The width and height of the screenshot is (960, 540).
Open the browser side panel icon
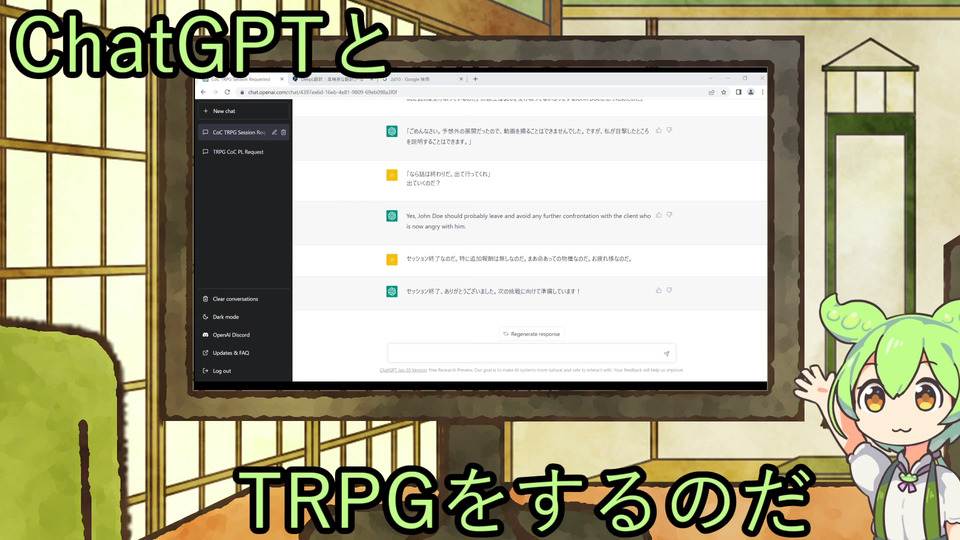coord(738,92)
